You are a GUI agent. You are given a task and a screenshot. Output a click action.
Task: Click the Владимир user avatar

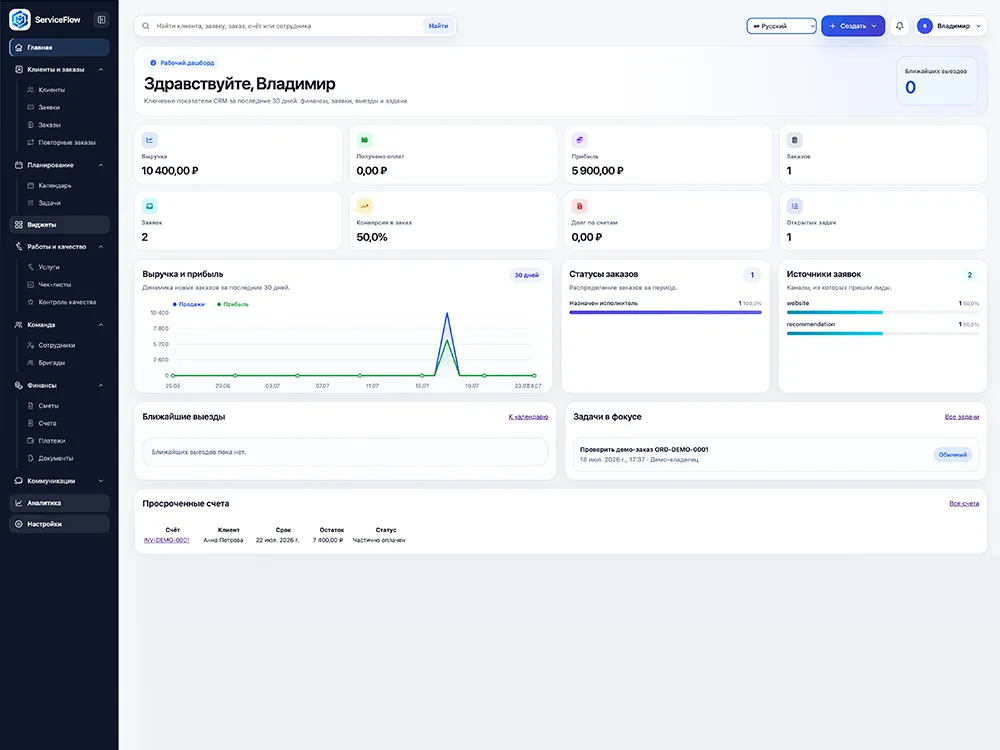(x=925, y=26)
